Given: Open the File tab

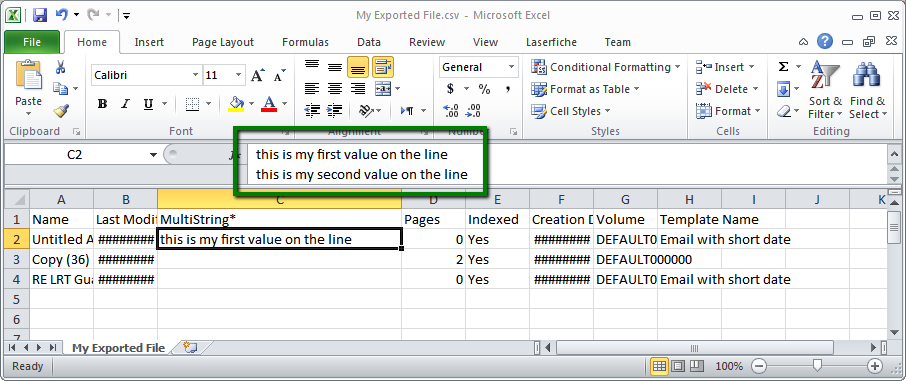Looking at the screenshot, I should [32, 42].
